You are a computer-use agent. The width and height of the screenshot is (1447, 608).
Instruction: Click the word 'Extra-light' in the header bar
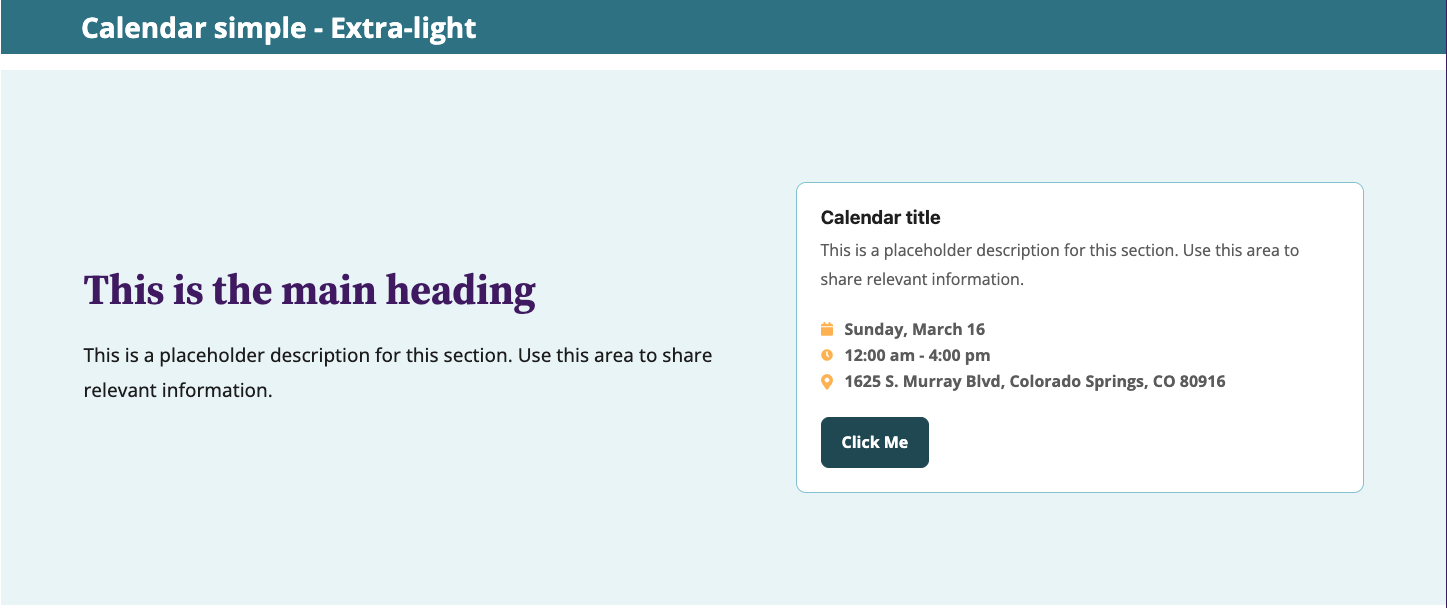click(403, 28)
